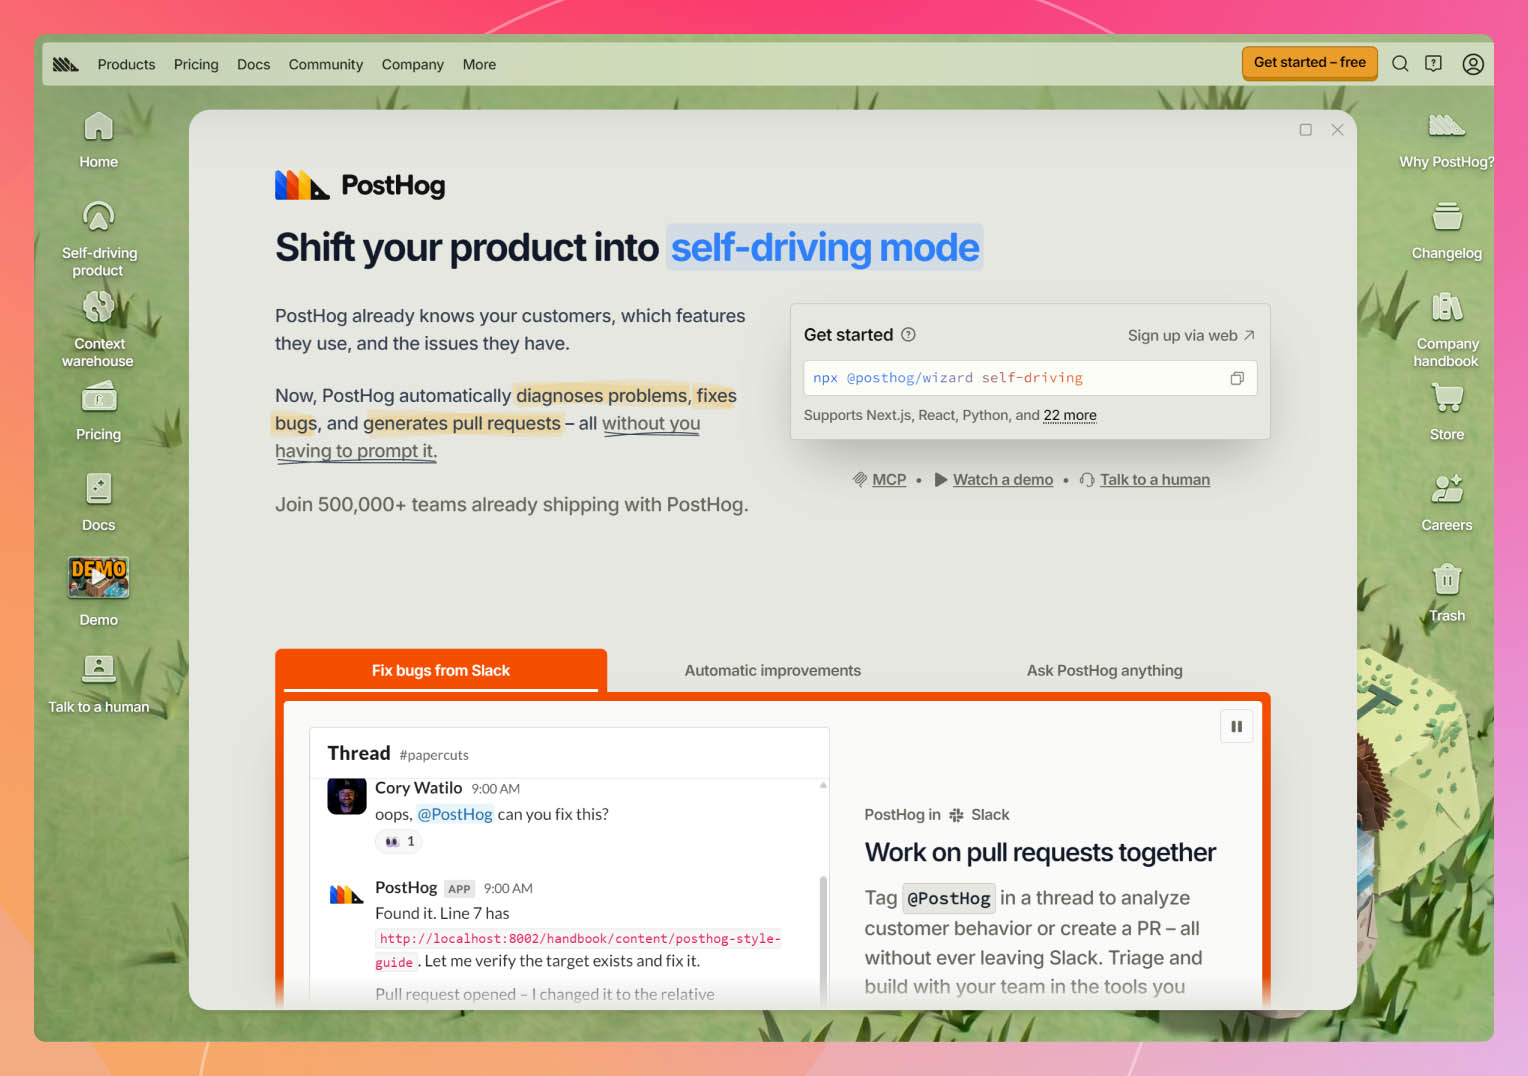The image size is (1528, 1076).
Task: Expand the More menu
Action: coord(479,64)
